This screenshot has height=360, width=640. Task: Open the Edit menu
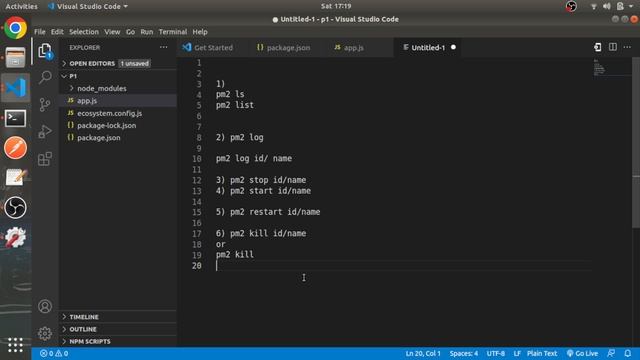[x=57, y=32]
